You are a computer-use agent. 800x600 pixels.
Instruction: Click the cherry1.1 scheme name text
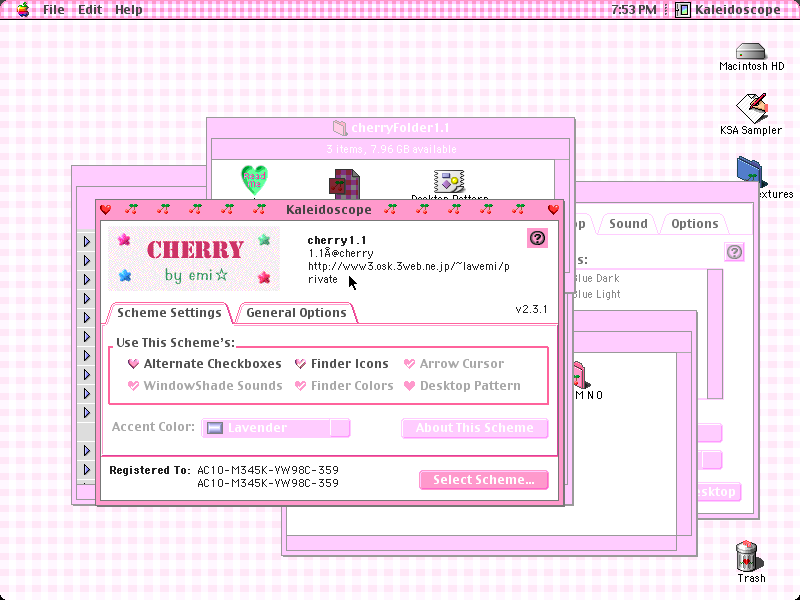(337, 240)
